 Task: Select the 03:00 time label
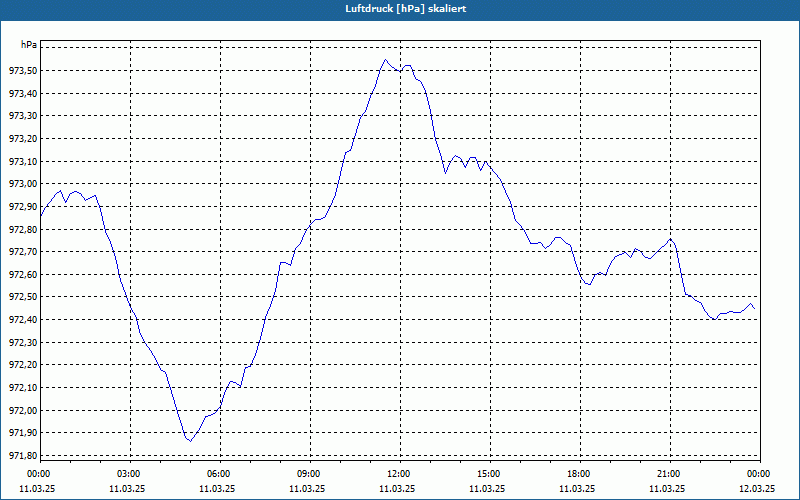[x=129, y=474]
